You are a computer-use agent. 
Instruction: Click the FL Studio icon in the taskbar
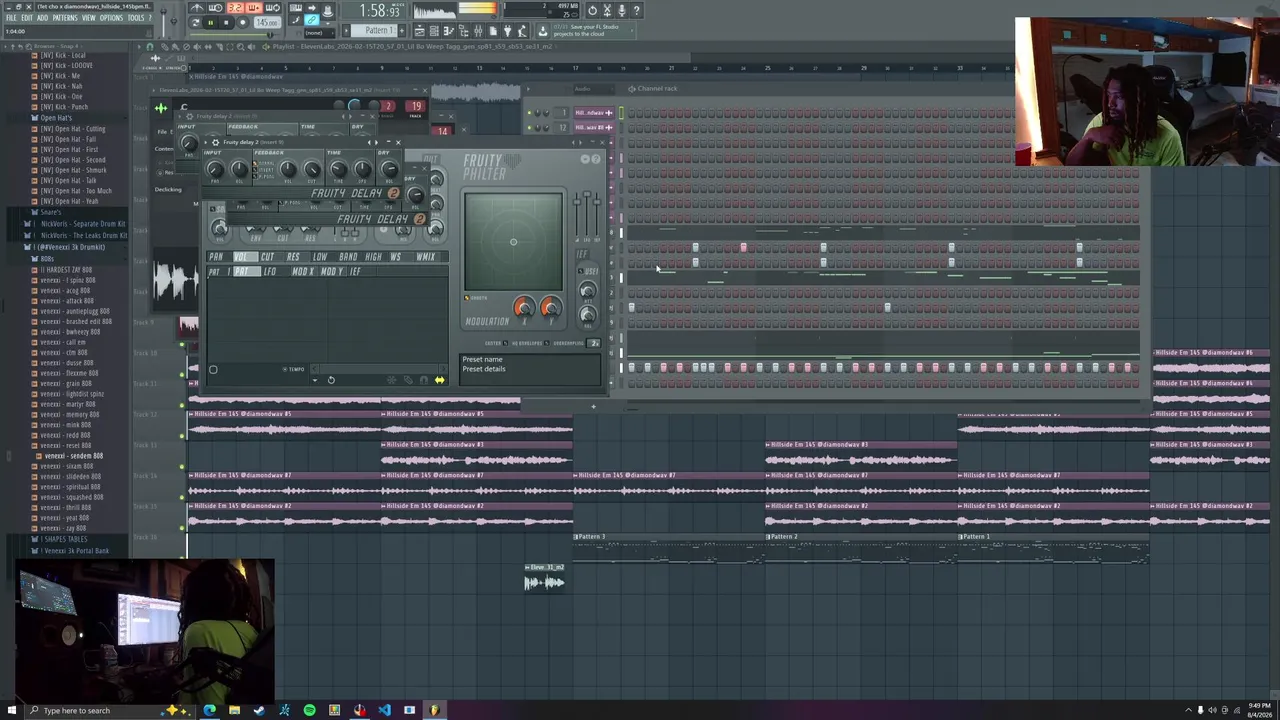click(434, 710)
